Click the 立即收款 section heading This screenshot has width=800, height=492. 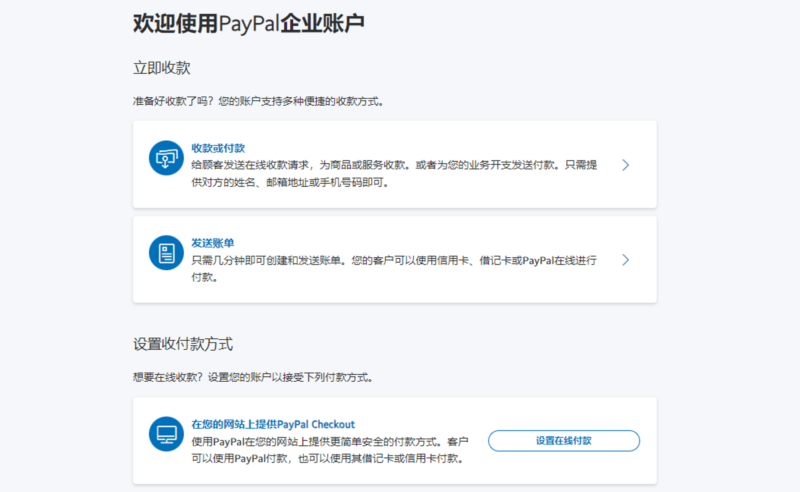coord(162,68)
